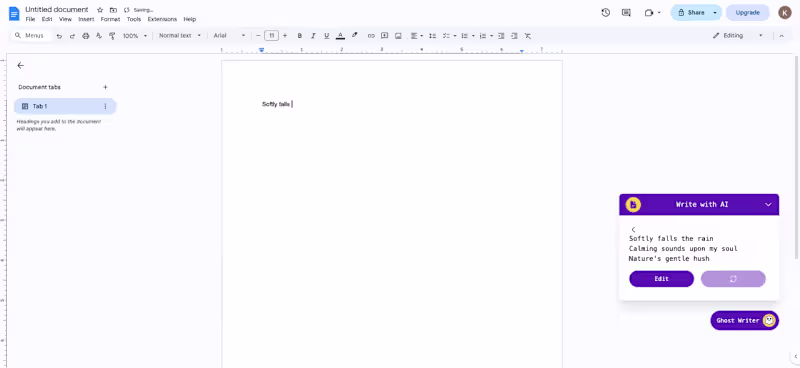Open the Arial font dropdown
Image resolution: width=800 pixels, height=368 pixels.
(x=229, y=36)
